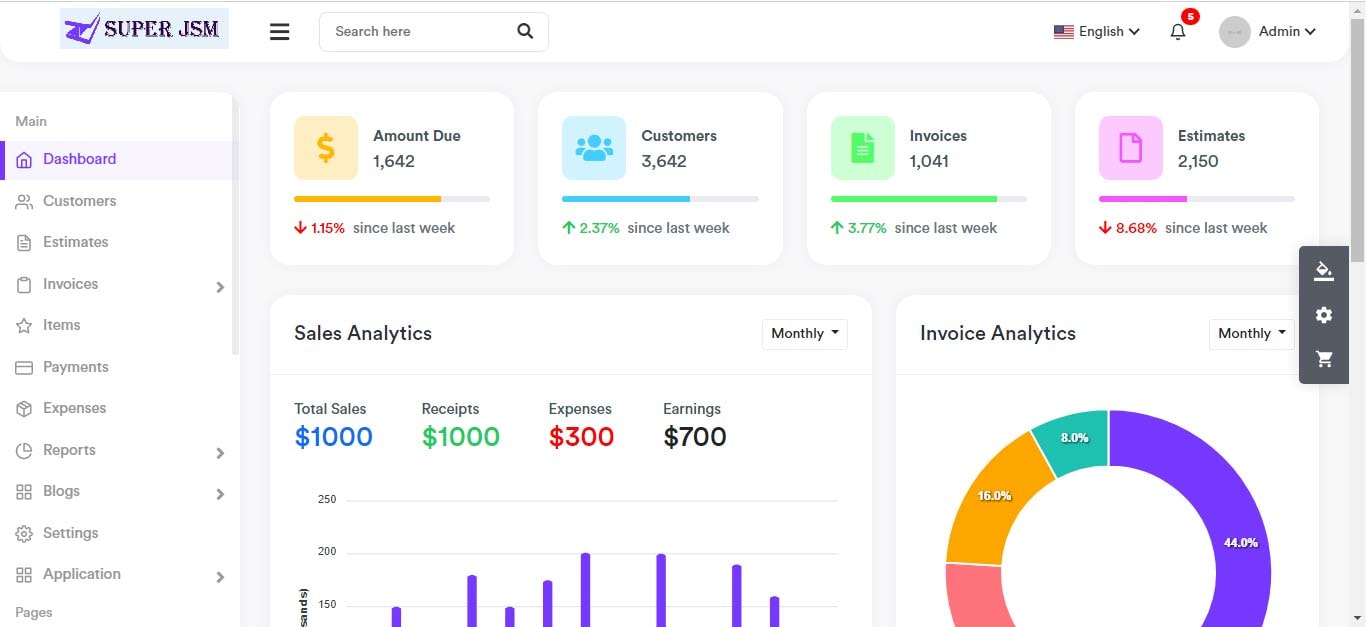The image size is (1366, 627).
Task: Open the color fill theme tool
Action: 1324,272
